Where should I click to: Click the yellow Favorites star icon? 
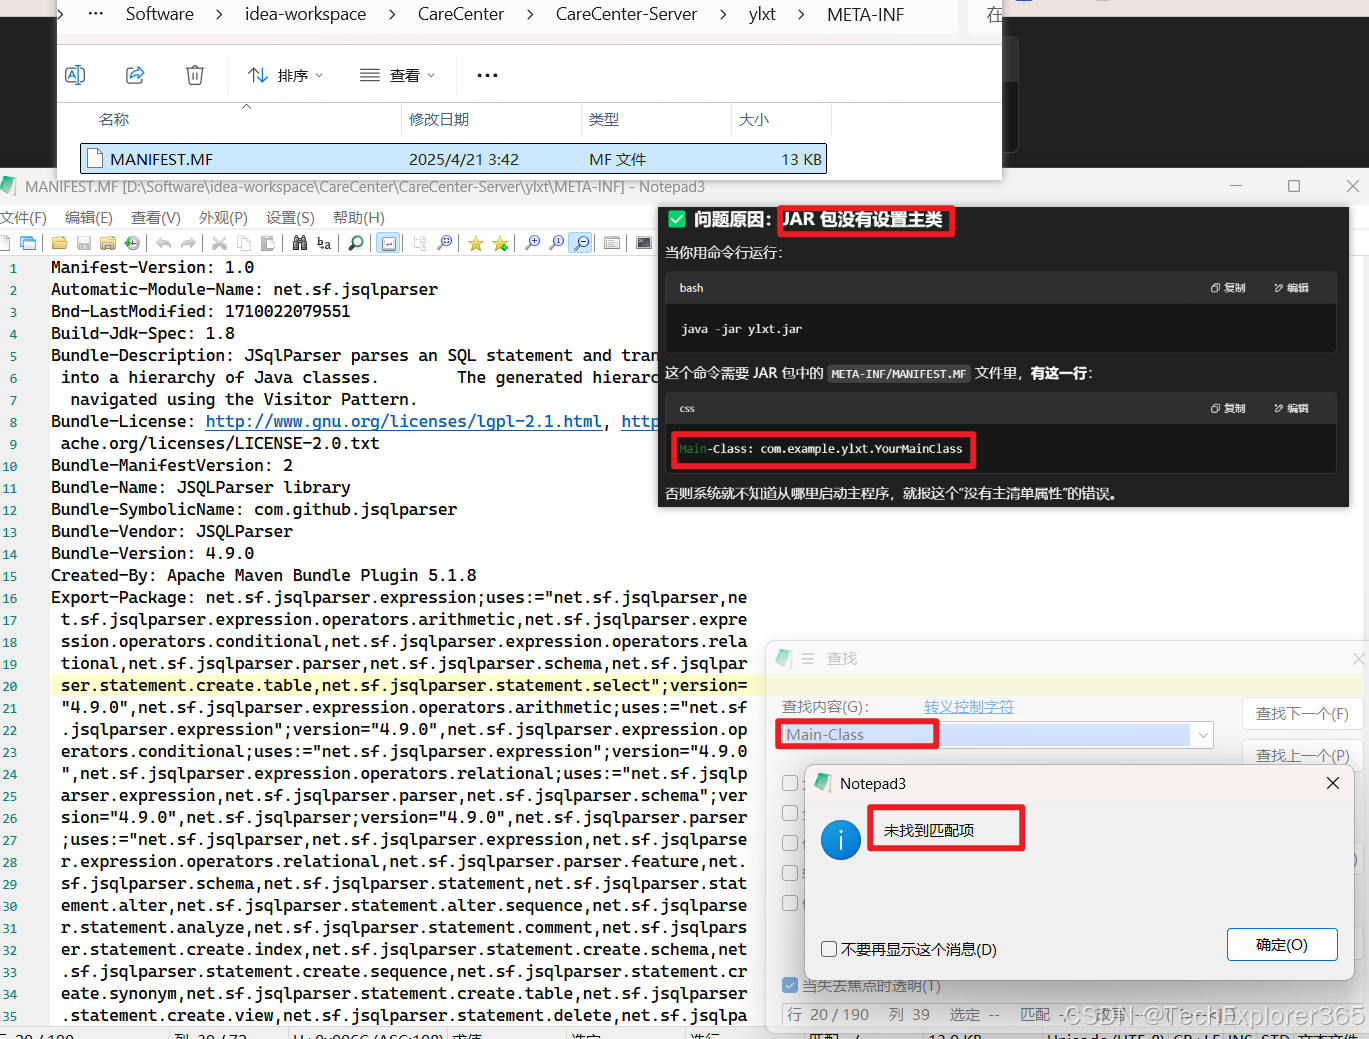(476, 243)
